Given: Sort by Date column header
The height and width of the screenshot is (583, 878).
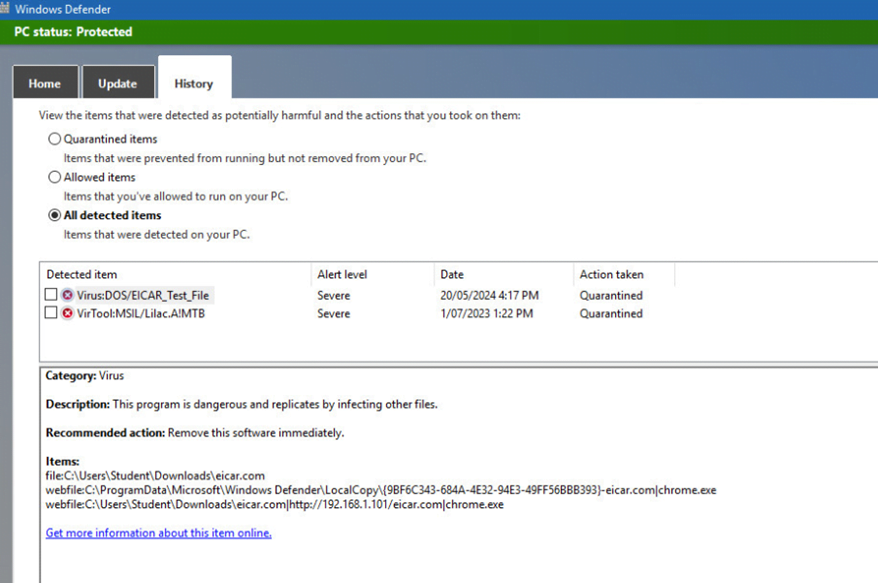Looking at the screenshot, I should [x=503, y=274].
